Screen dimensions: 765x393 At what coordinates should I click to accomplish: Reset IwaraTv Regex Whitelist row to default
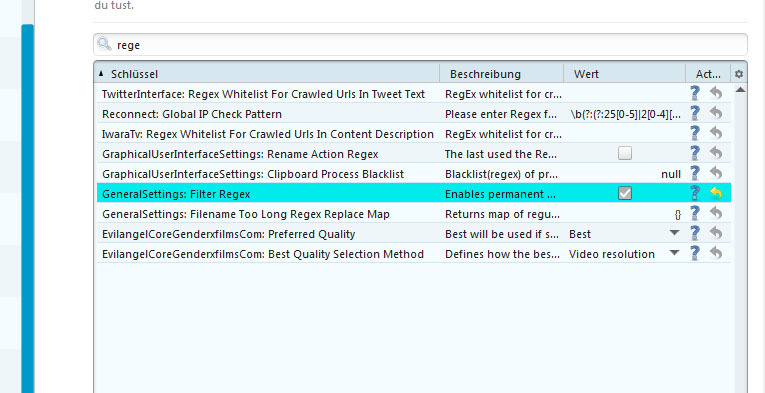[716, 134]
